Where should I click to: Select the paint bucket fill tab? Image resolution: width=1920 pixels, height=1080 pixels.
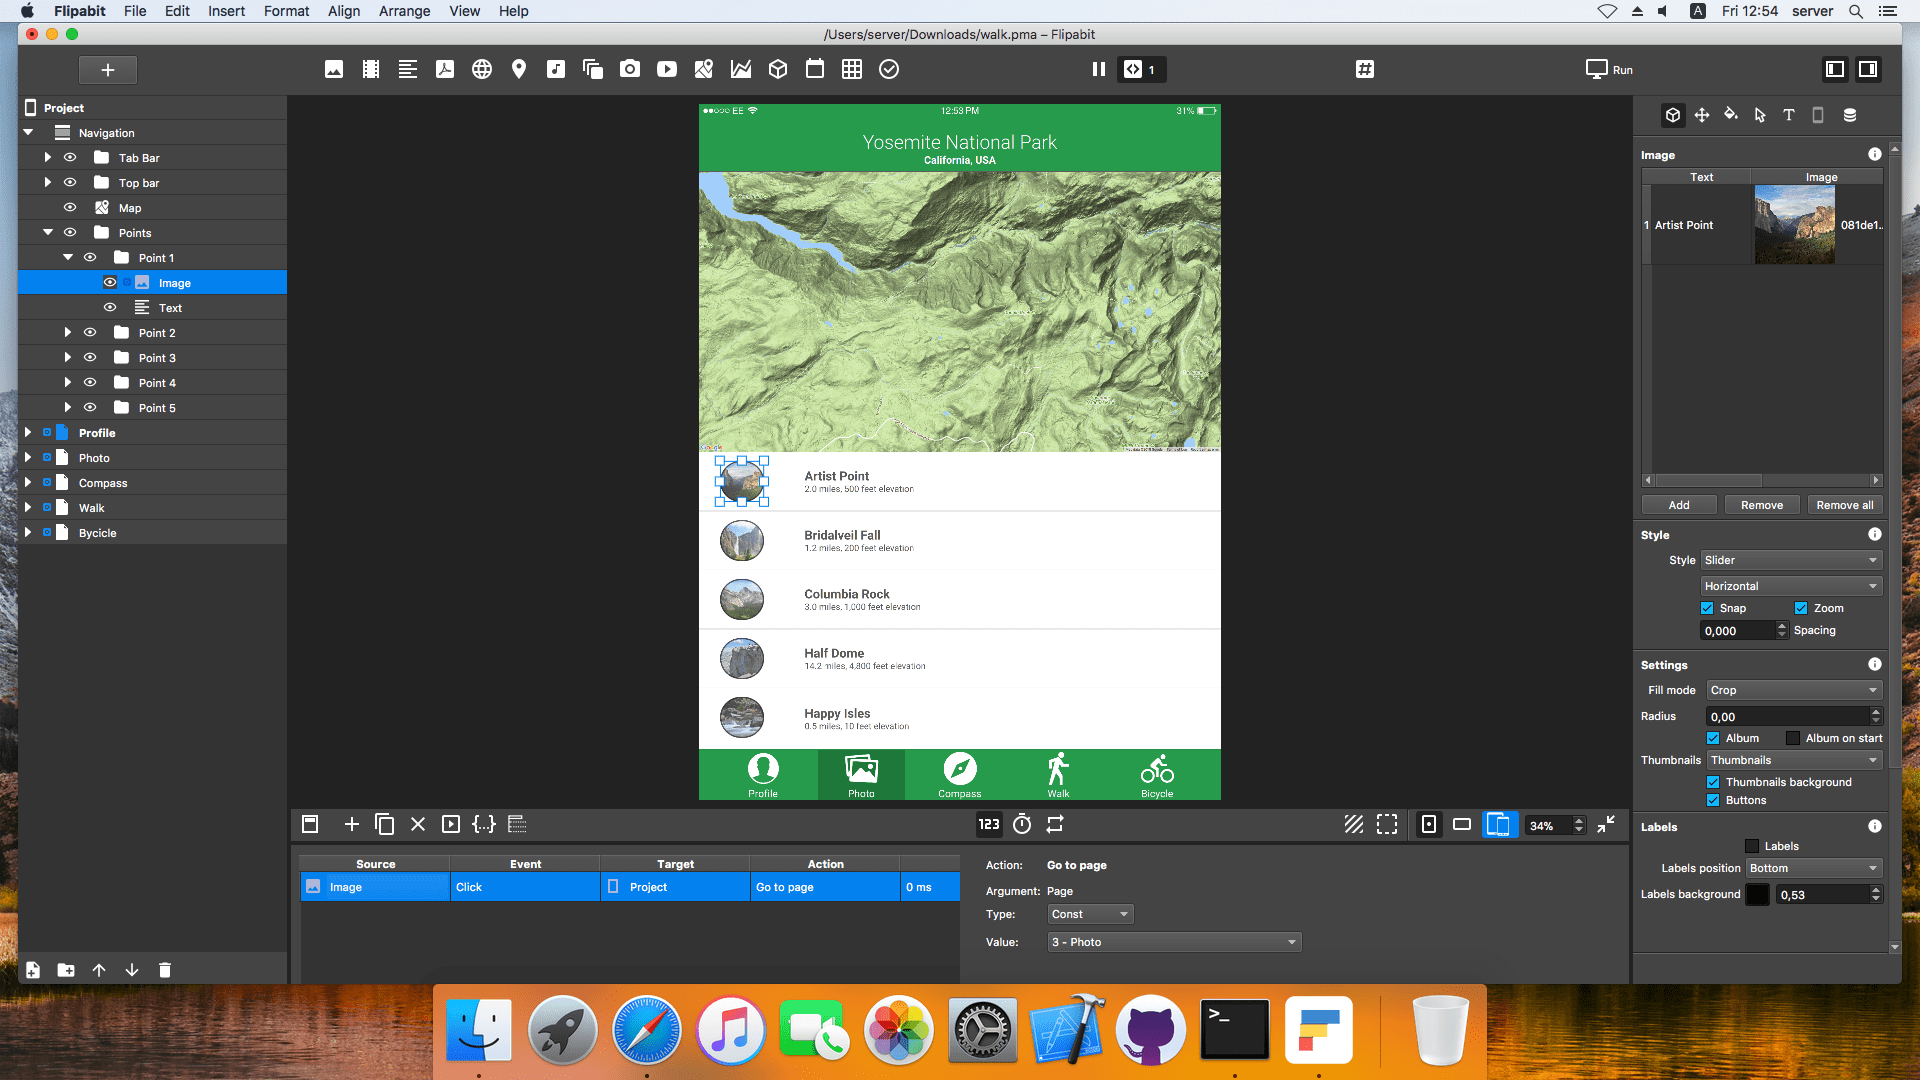pyautogui.click(x=1731, y=115)
